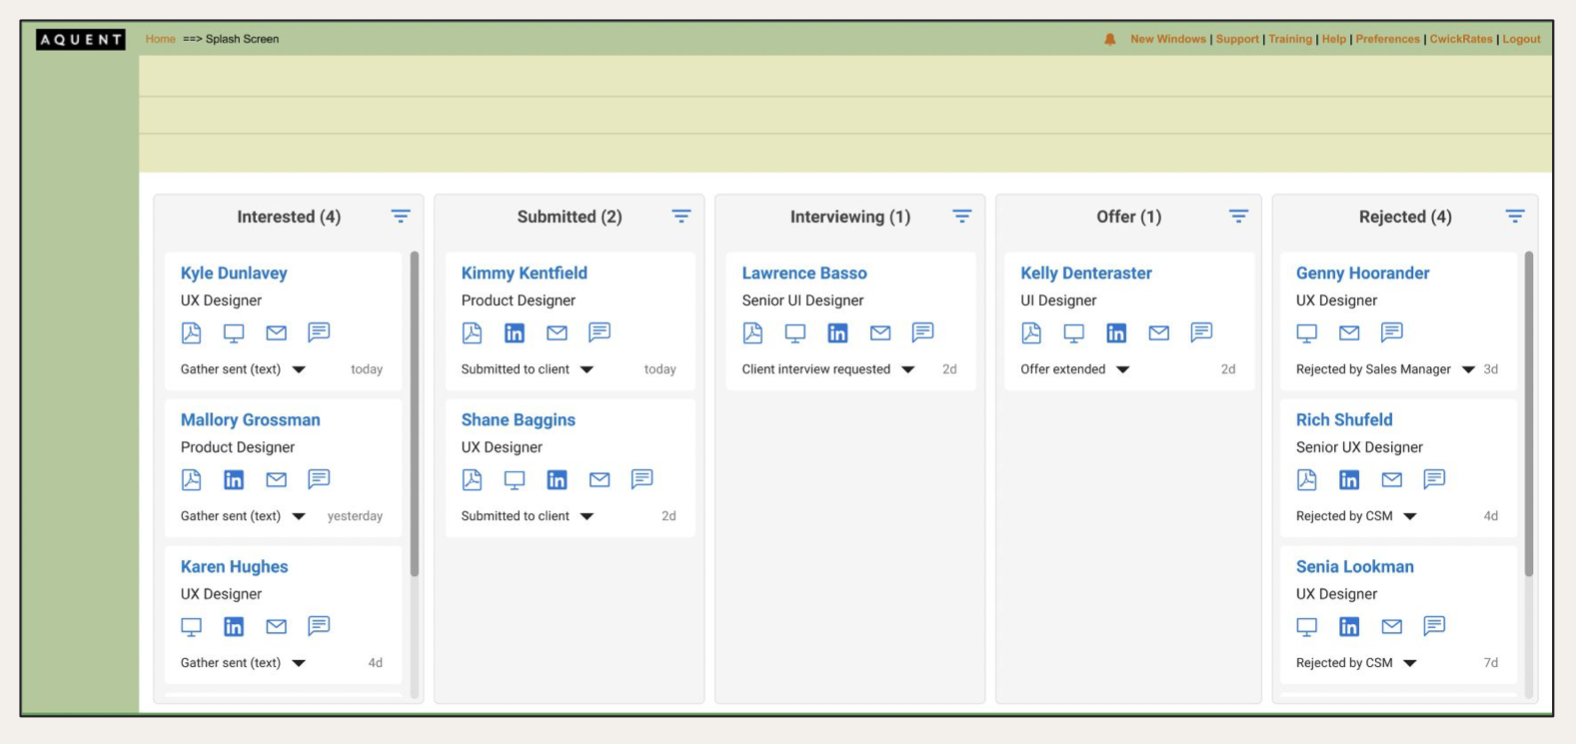Open Shane Baggins' portfolio monitor icon
1576x744 pixels.
tap(514, 480)
